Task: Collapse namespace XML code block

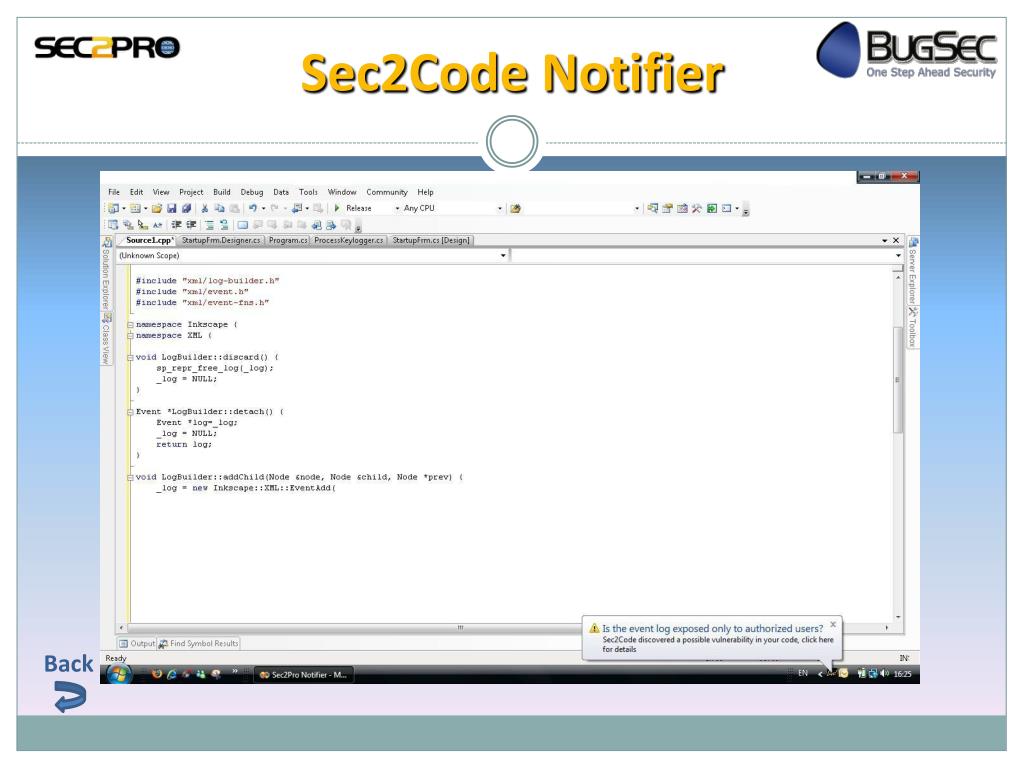Action: [131, 336]
